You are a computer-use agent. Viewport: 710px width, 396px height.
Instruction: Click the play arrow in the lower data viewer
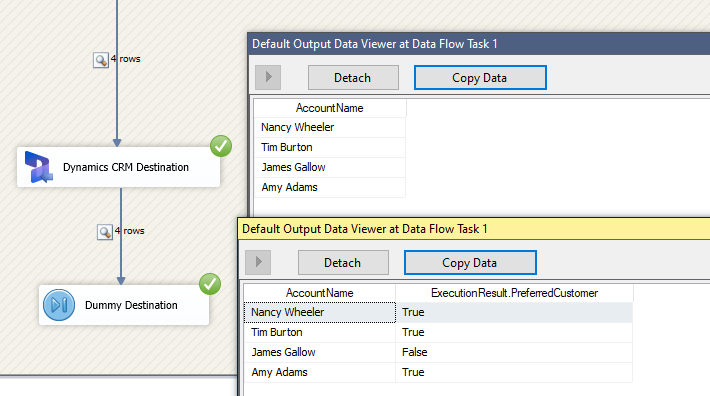[x=258, y=262]
